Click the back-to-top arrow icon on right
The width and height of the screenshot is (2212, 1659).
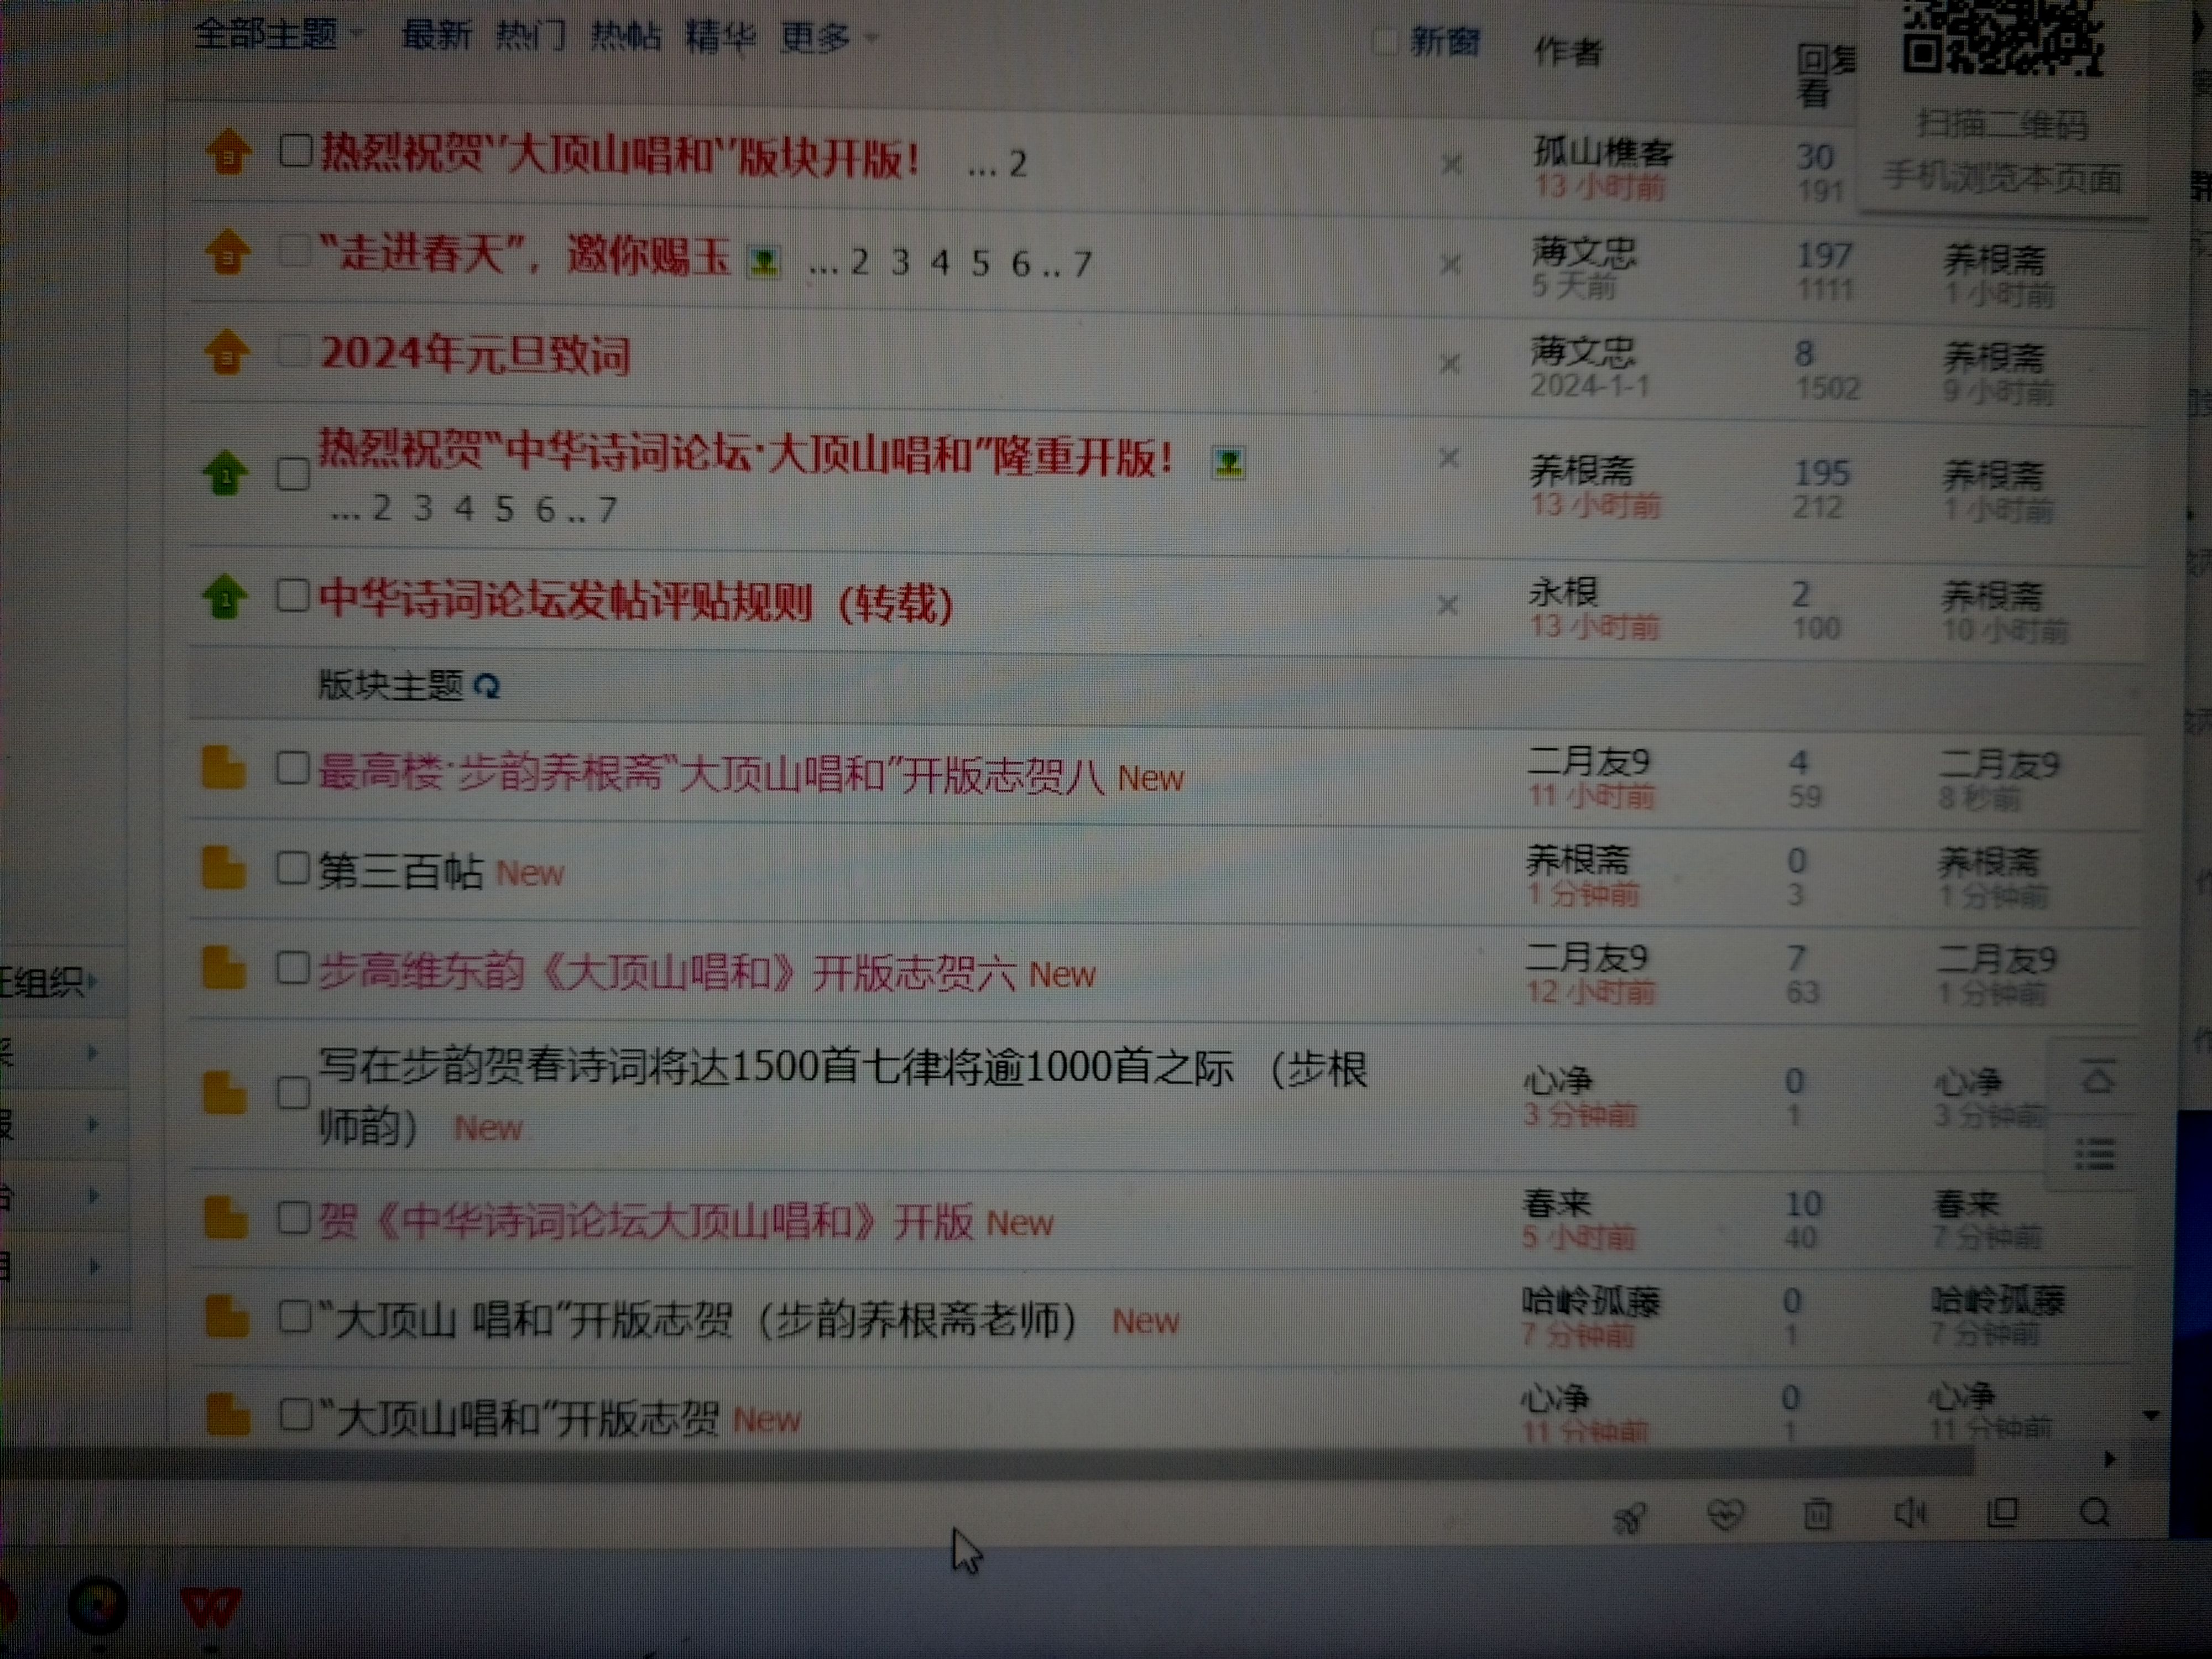click(x=2097, y=1078)
